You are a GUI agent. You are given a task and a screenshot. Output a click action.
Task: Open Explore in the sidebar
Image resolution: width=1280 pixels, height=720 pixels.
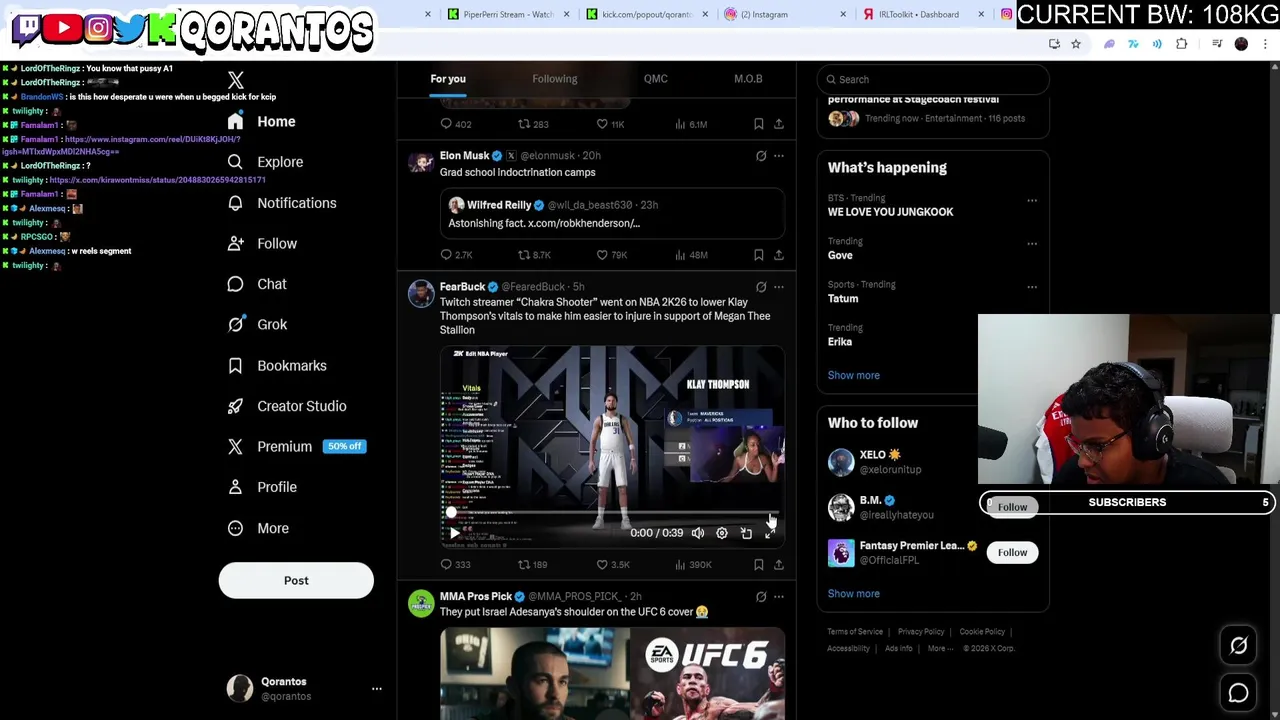(265, 162)
